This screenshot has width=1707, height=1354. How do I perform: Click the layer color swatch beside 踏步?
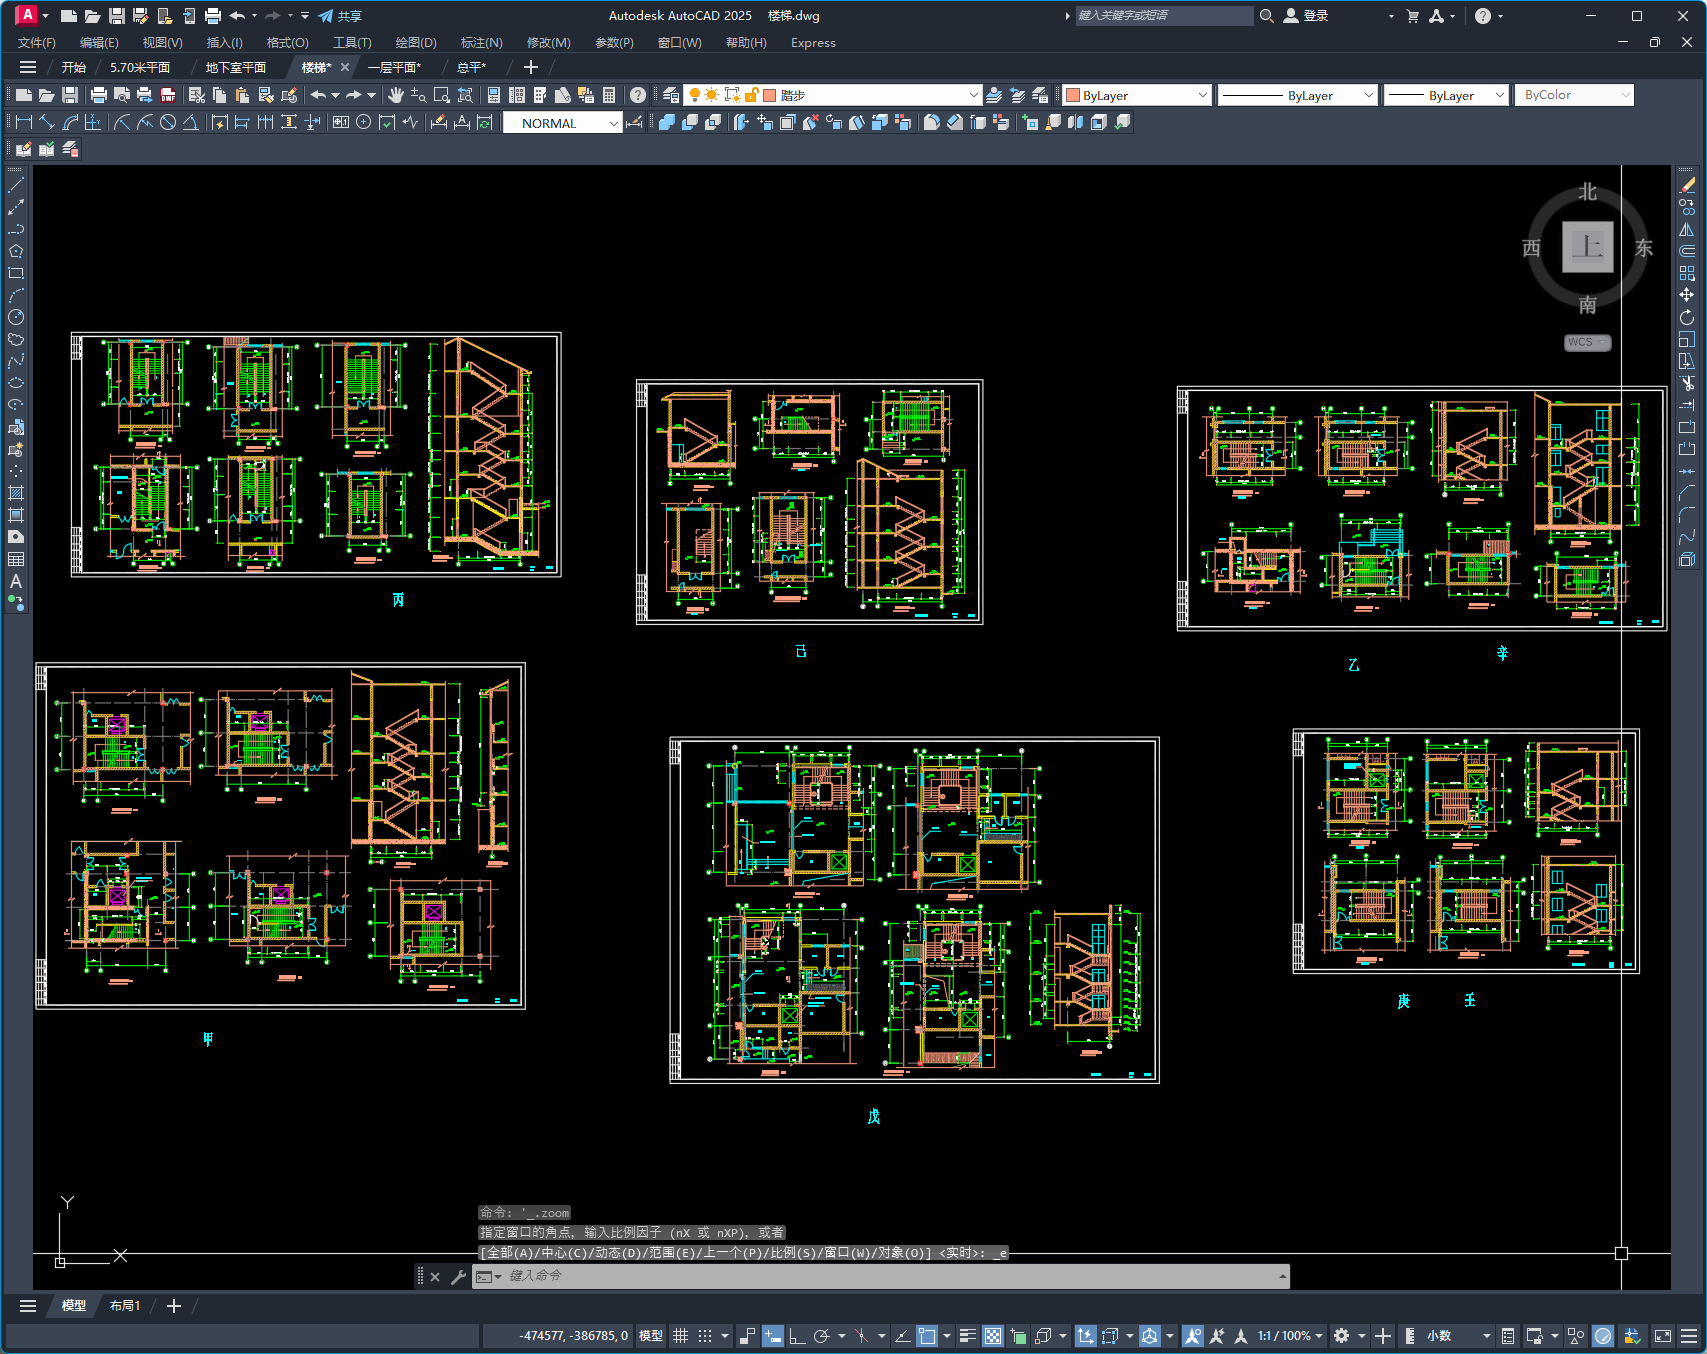pyautogui.click(x=770, y=95)
